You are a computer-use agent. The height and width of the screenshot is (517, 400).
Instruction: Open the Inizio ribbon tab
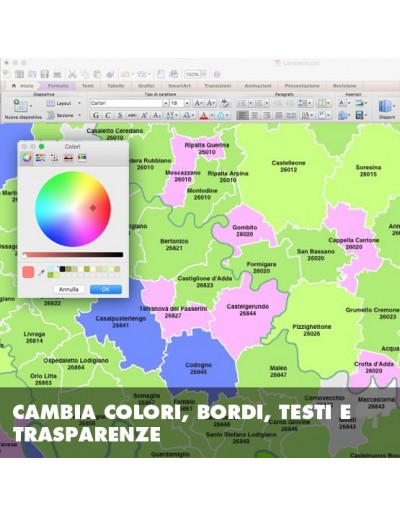click(23, 86)
